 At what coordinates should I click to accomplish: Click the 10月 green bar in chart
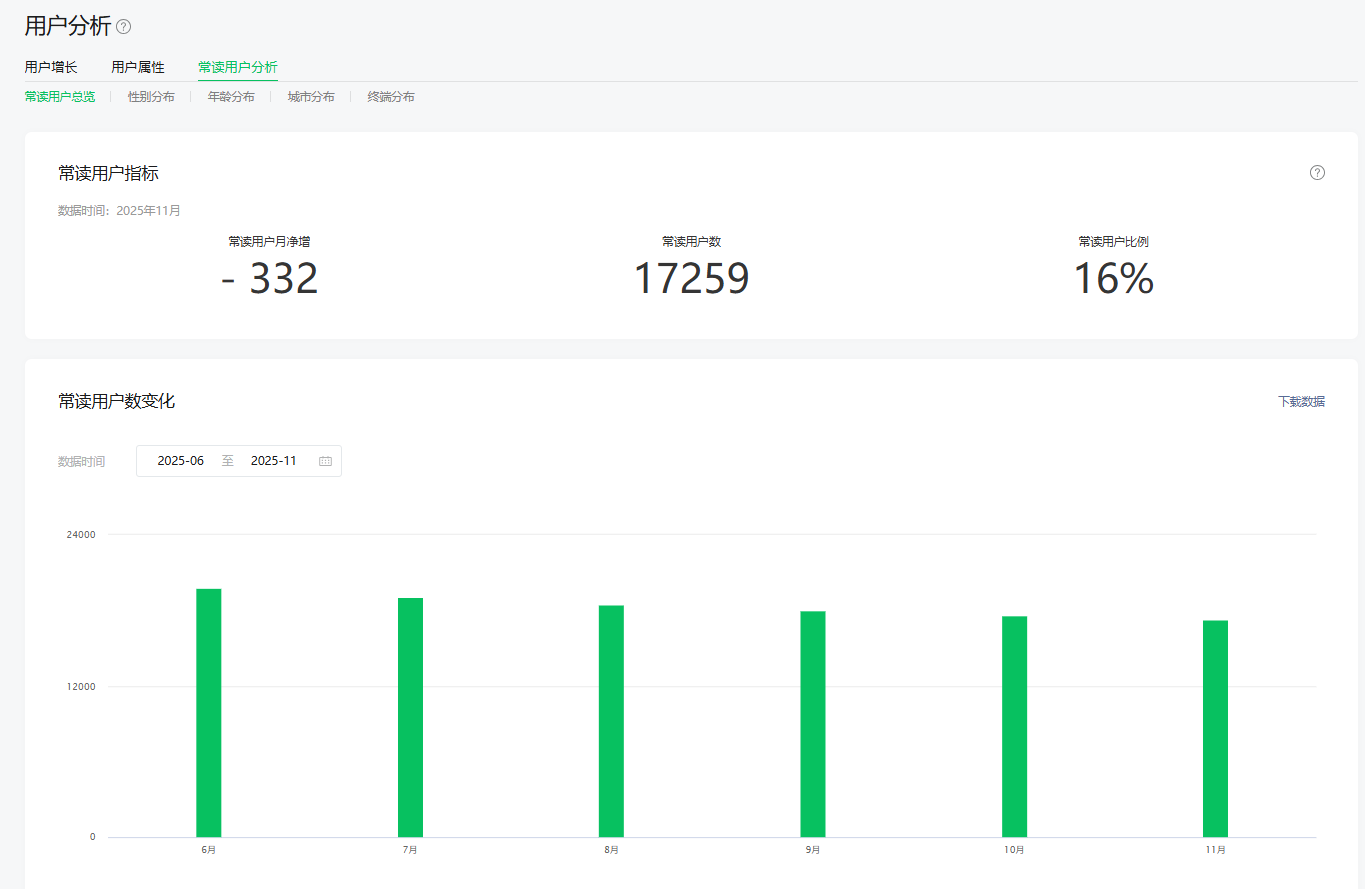(x=1014, y=726)
